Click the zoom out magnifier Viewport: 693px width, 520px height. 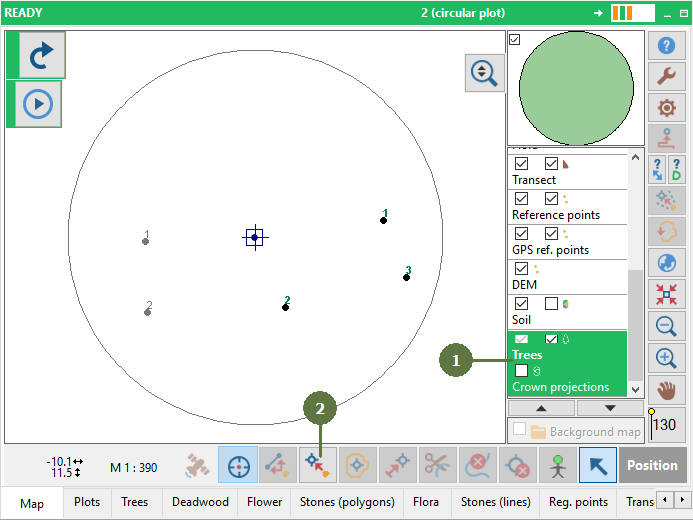pyautogui.click(x=666, y=326)
